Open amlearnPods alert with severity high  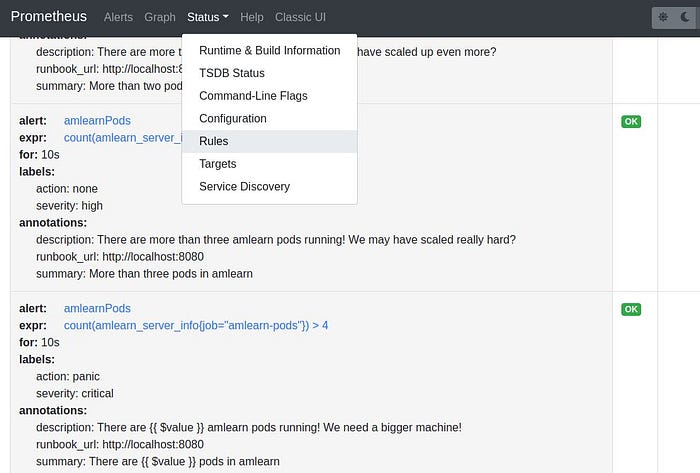[x=97, y=120]
